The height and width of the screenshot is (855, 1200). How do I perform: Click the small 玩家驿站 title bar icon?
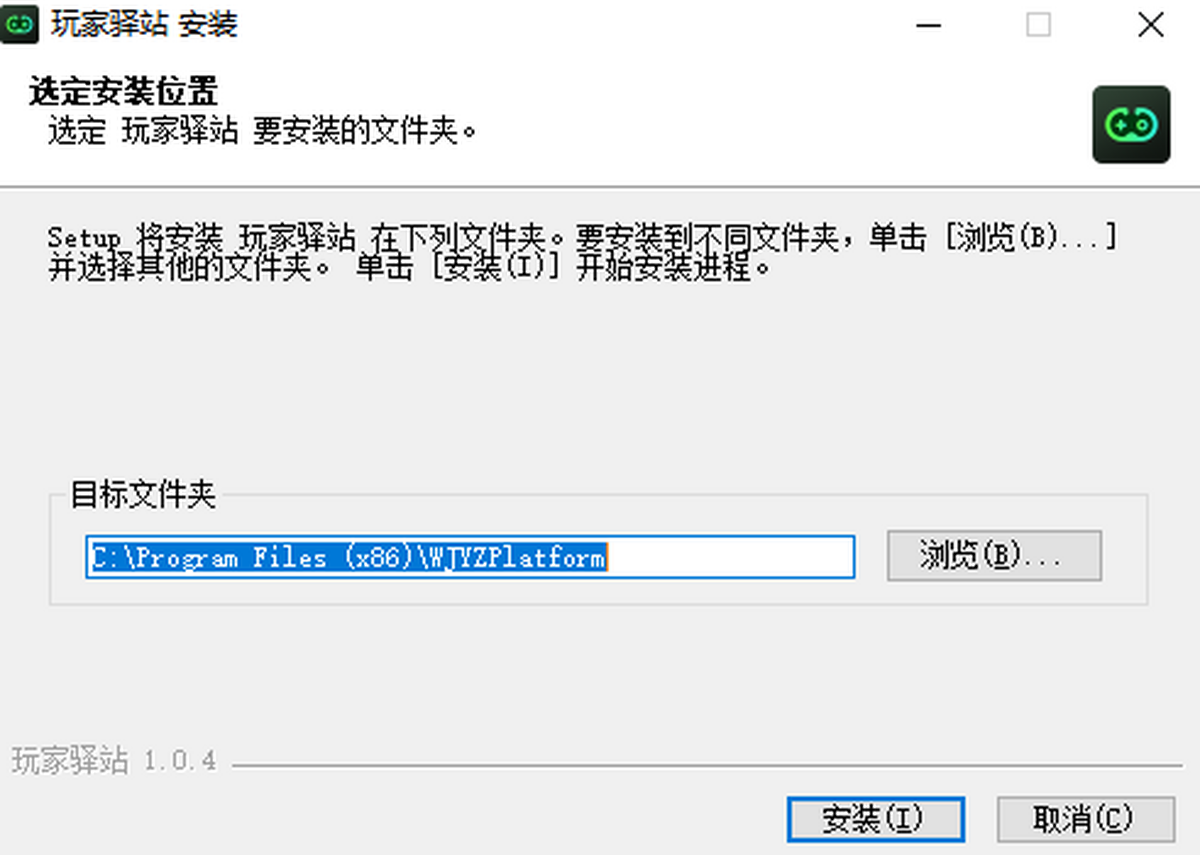coord(20,24)
